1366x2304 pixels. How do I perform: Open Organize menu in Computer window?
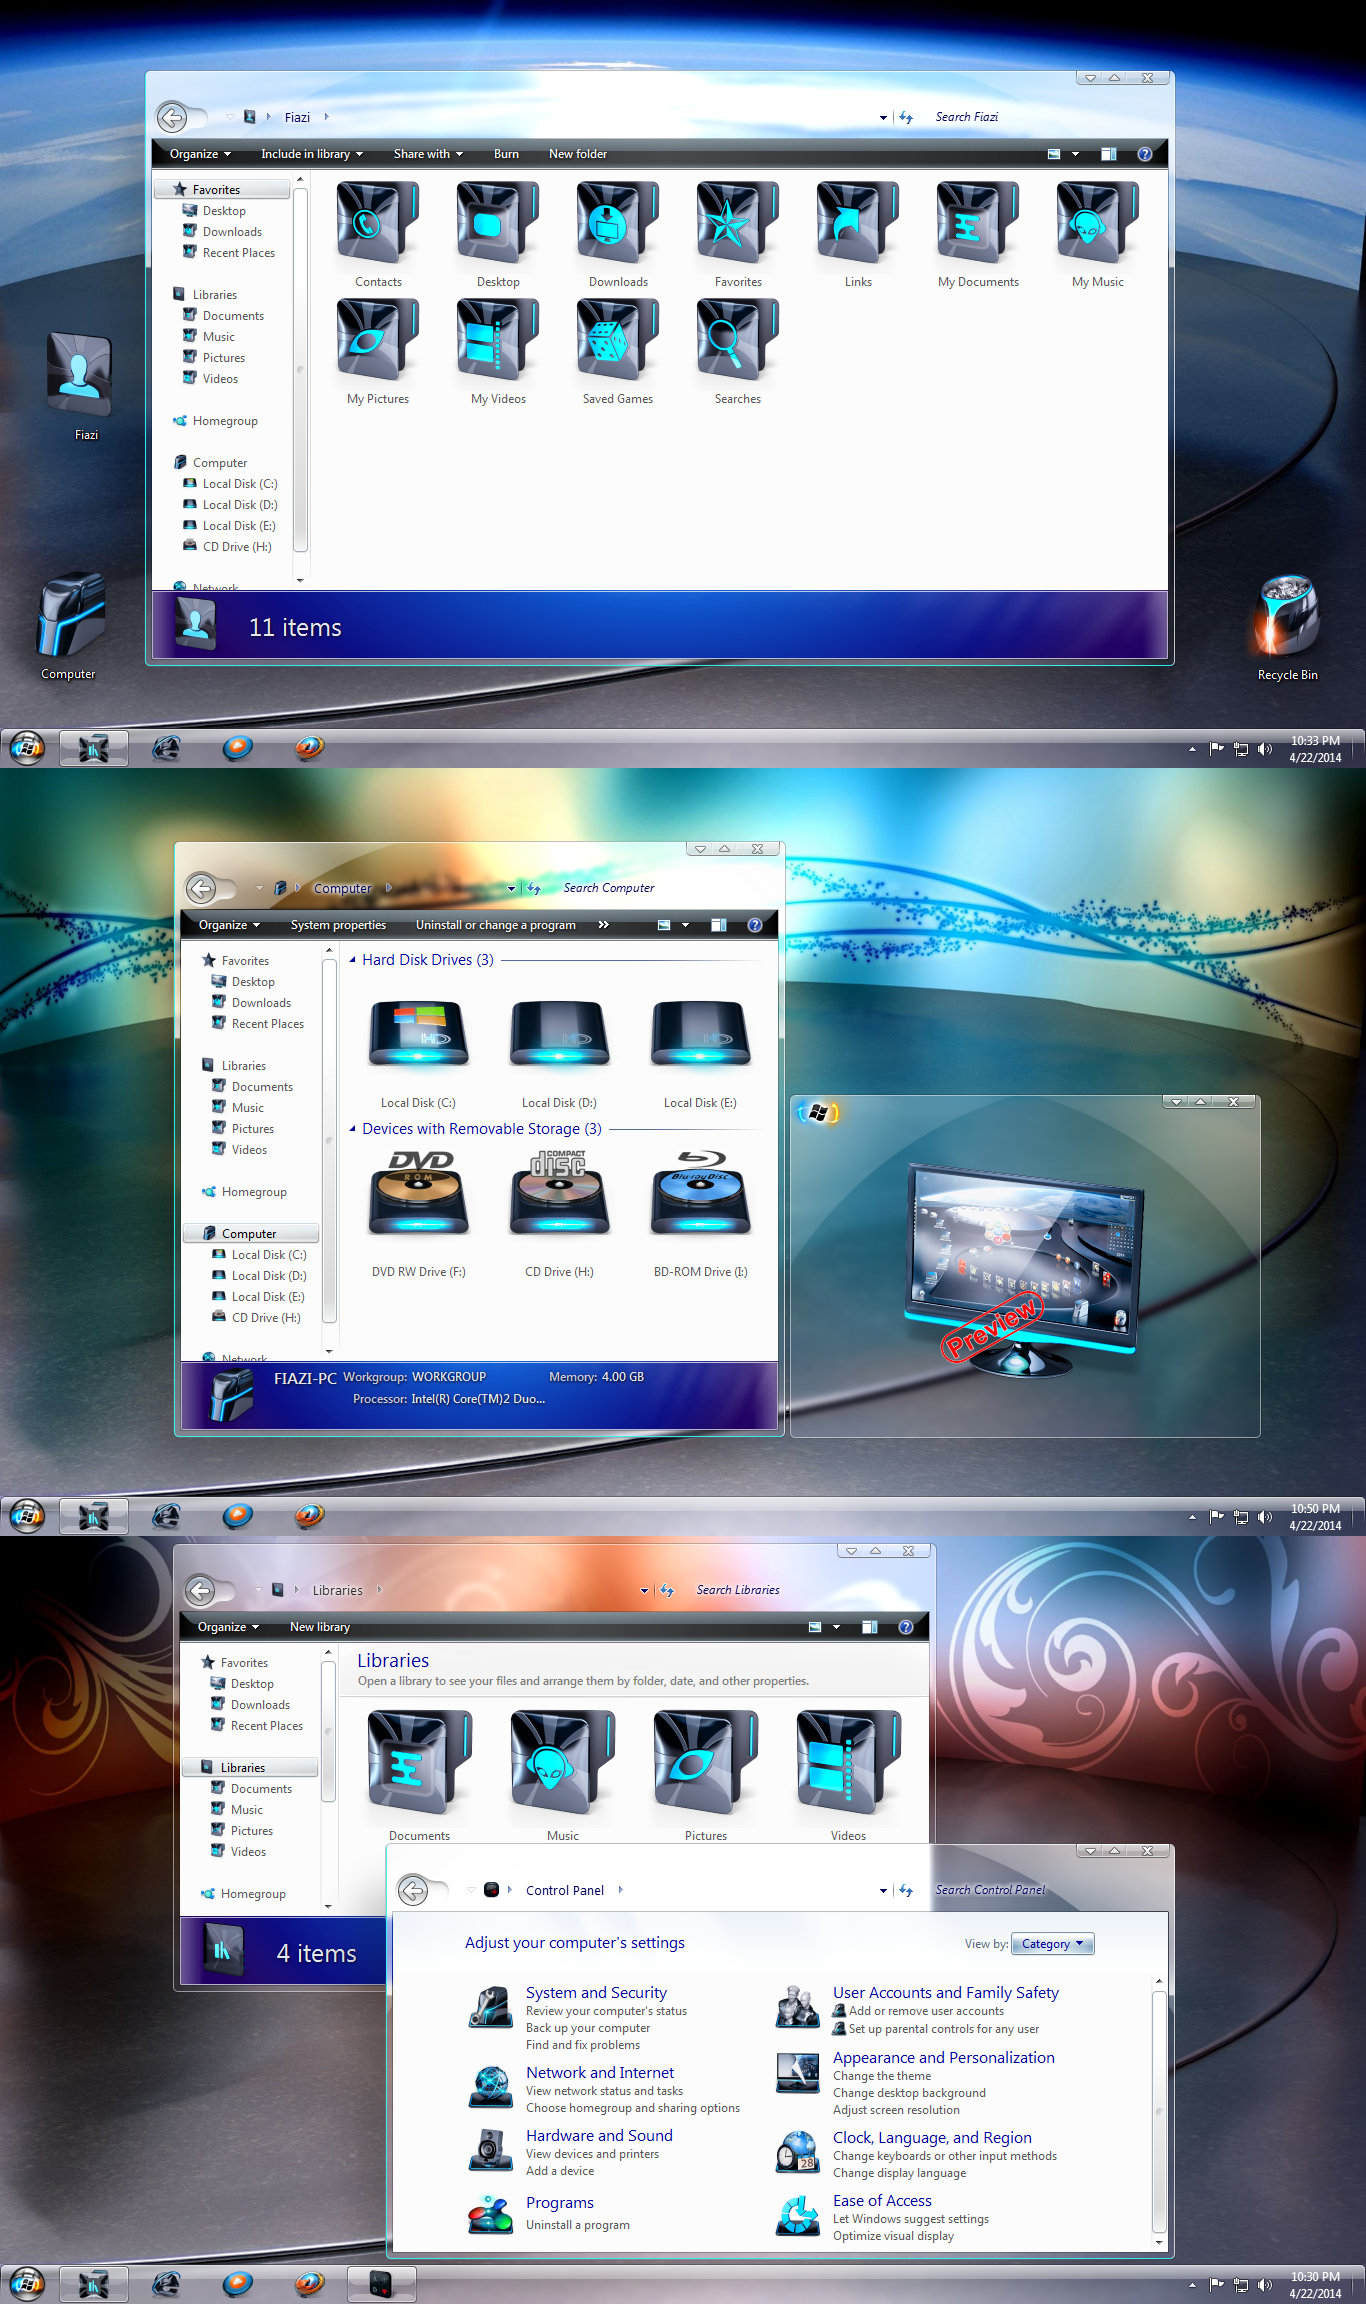pyautogui.click(x=229, y=925)
